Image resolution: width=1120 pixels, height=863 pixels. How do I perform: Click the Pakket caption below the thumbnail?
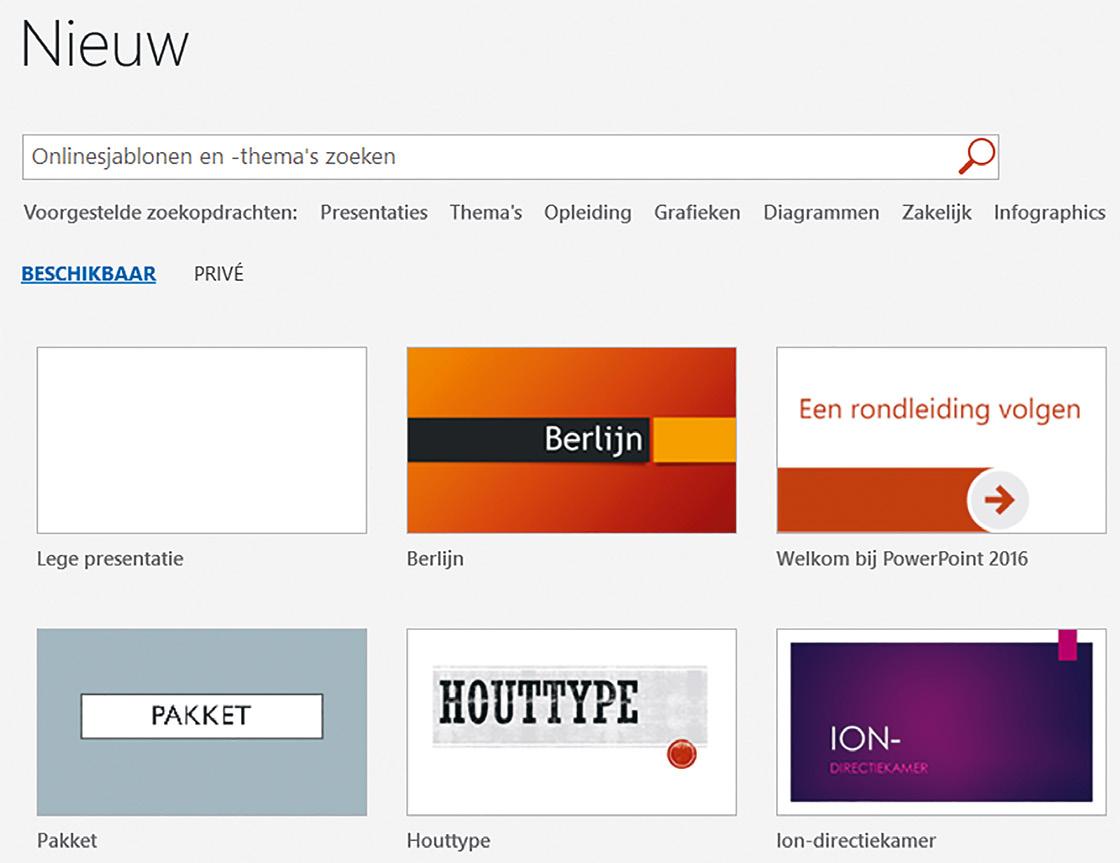tap(67, 841)
